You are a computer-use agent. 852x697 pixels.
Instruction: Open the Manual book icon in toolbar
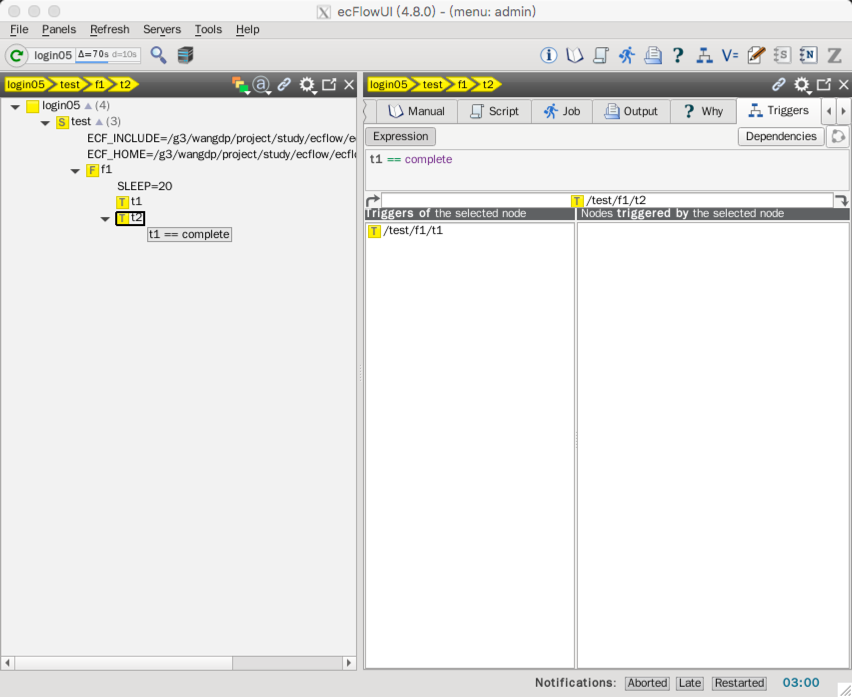click(574, 55)
